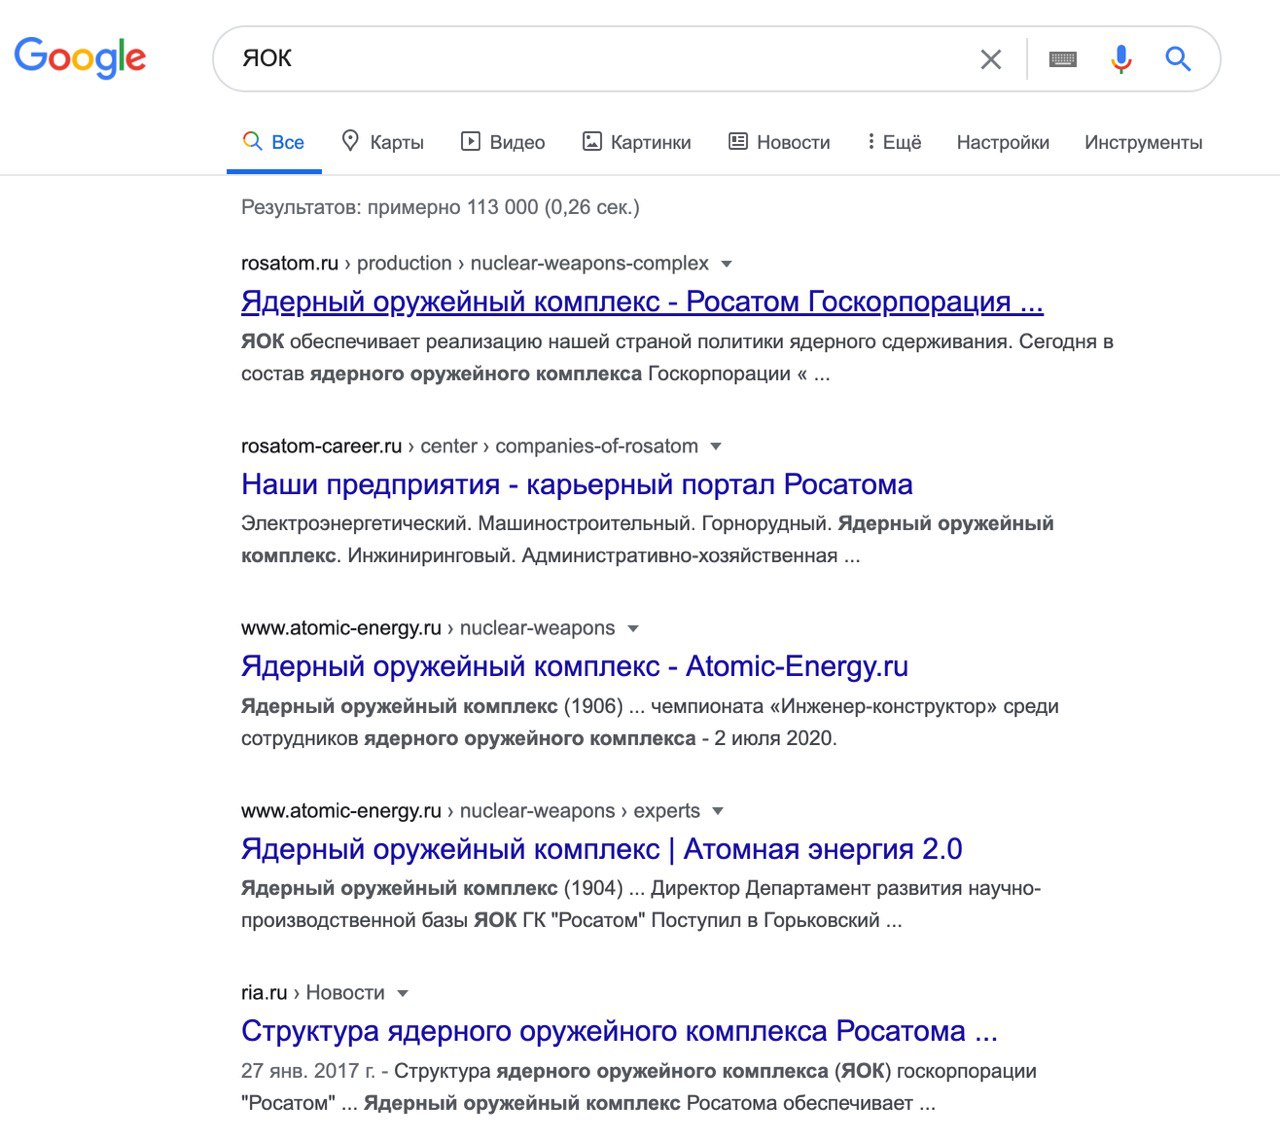Open the on-screen keyboard icon
This screenshot has width=1280, height=1140.
1062,60
